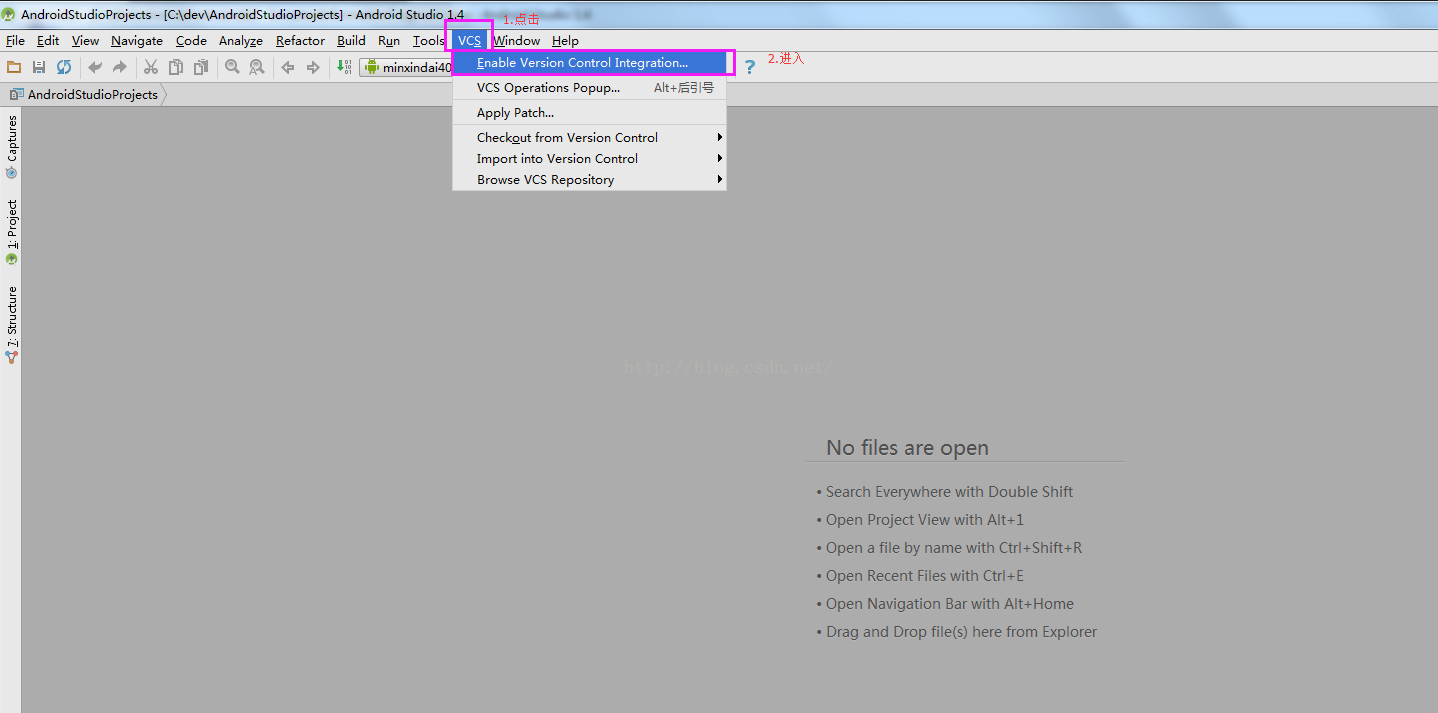Open the File menu

15,41
